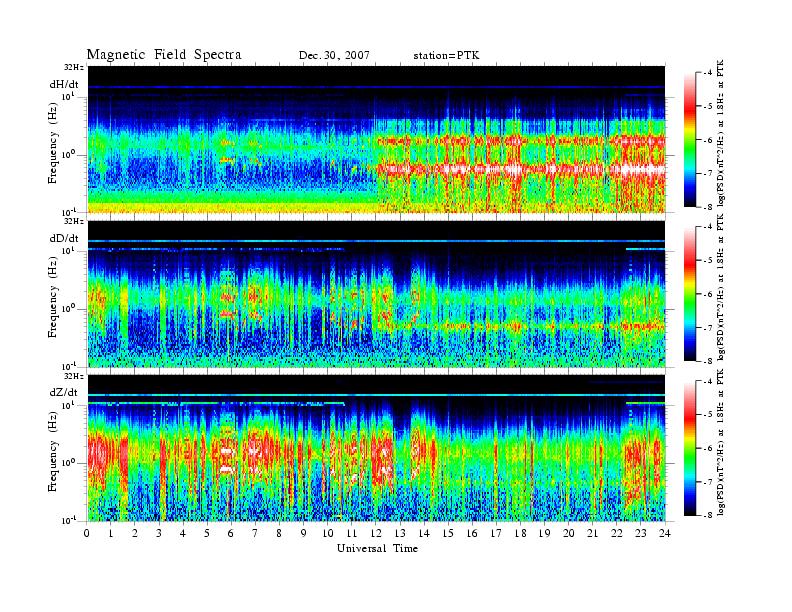Viewport: 792px width, 612px height.
Task: Click hour 9 on the time axis
Action: (304, 533)
